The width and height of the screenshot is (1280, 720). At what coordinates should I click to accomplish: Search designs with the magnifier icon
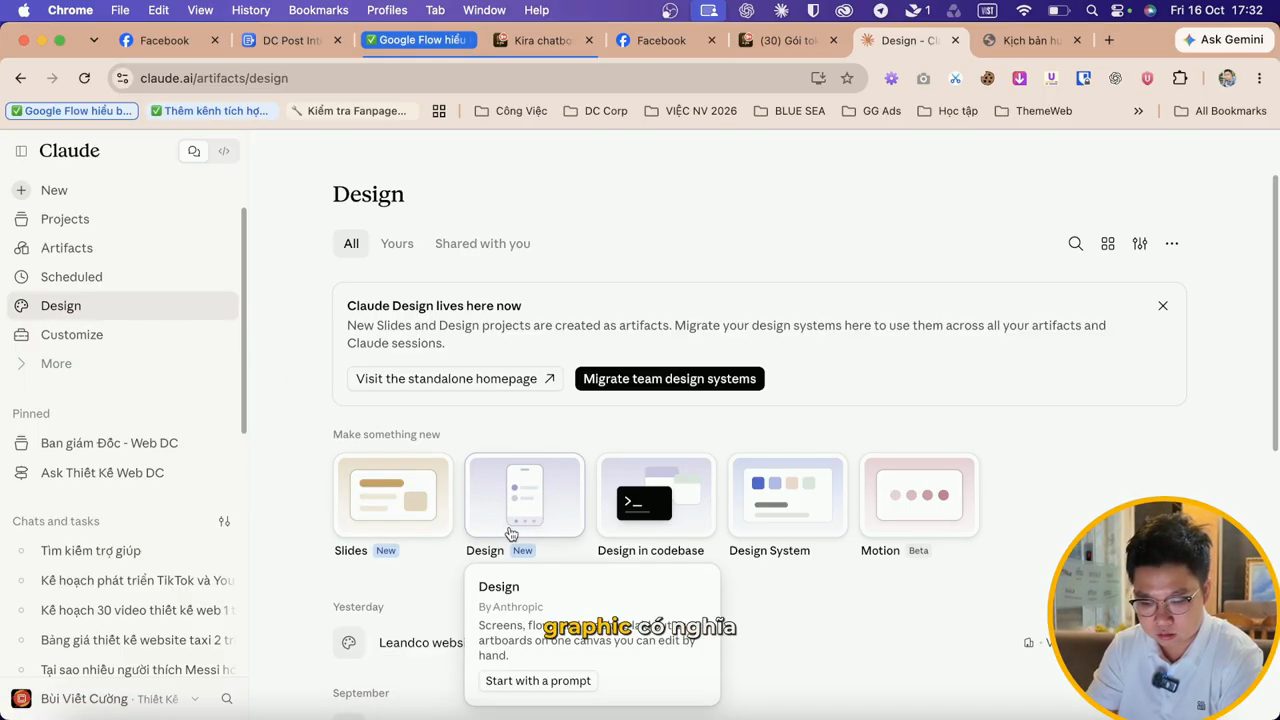pos(1076,243)
